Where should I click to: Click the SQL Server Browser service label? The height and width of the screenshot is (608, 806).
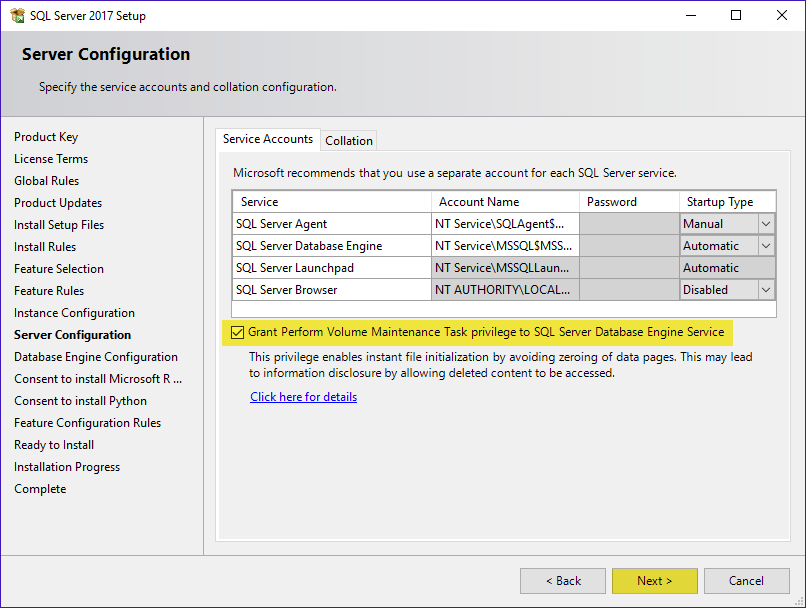coord(286,290)
